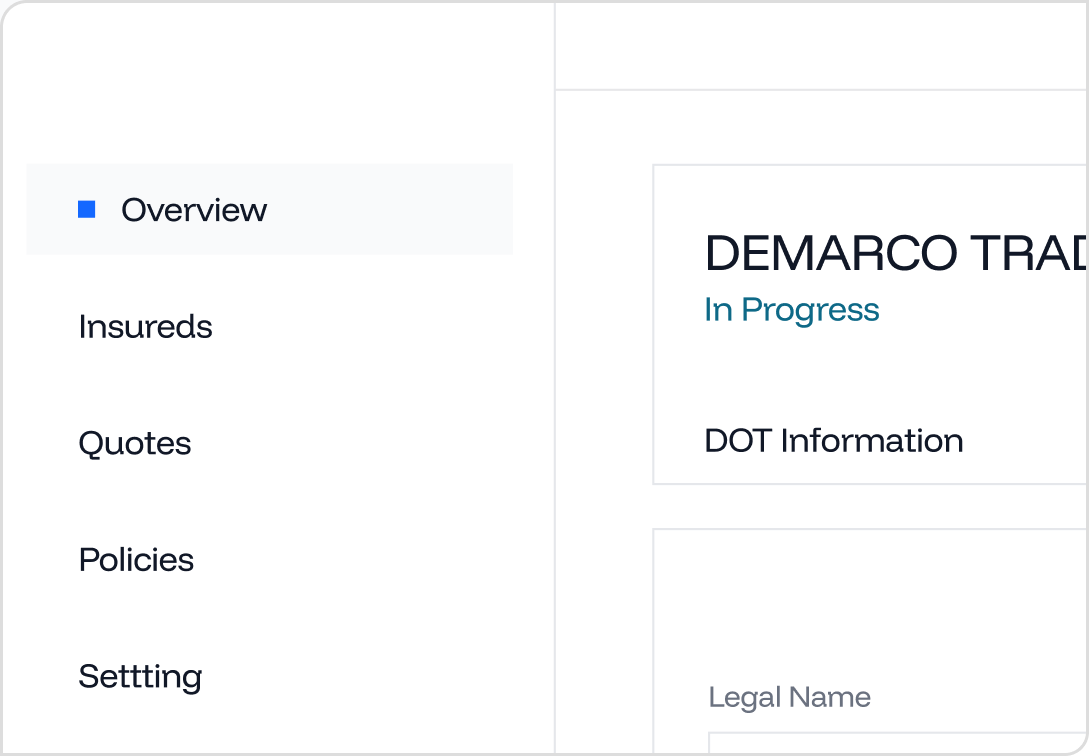The image size is (1089, 756).
Task: Click the blue square beside Overview
Action: click(x=87, y=209)
